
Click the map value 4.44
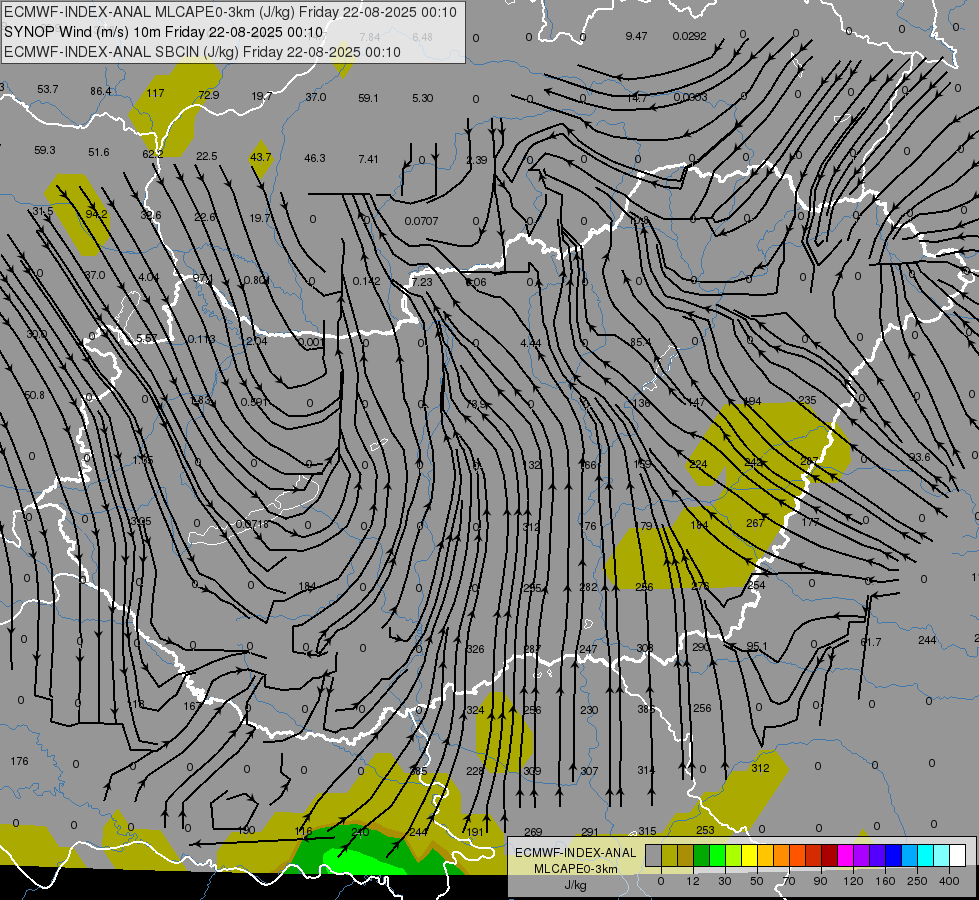pos(531,344)
